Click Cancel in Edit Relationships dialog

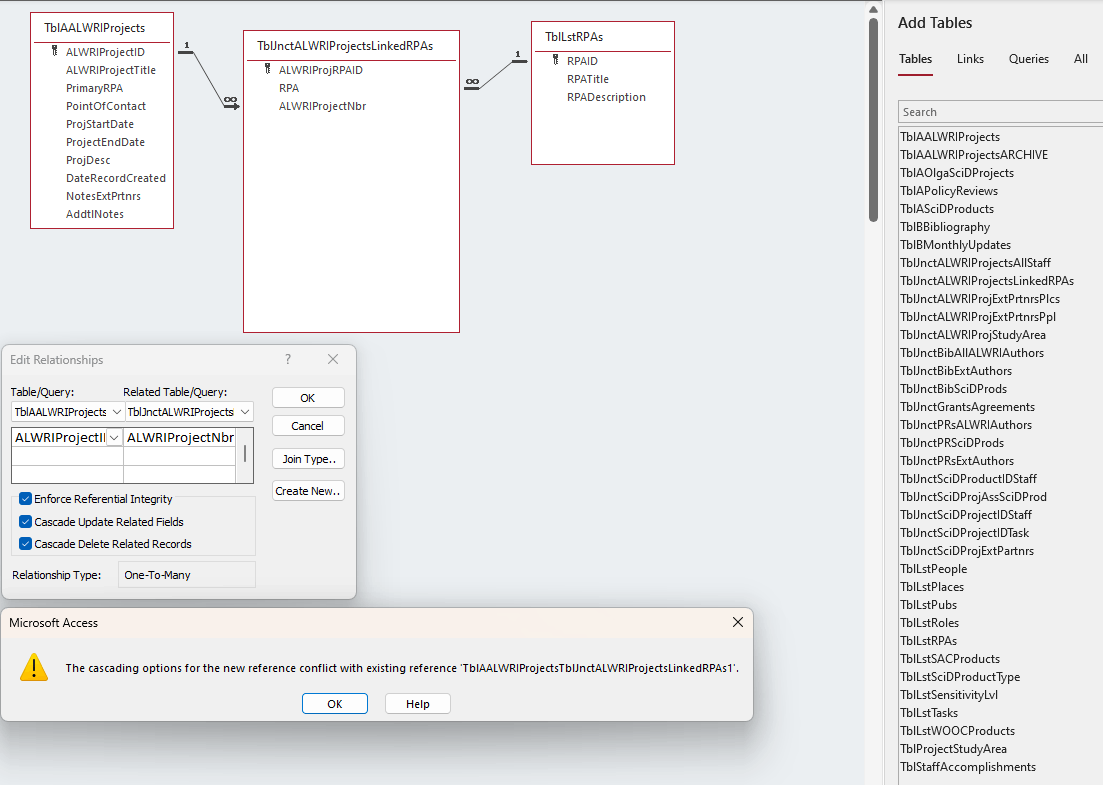pos(308,426)
